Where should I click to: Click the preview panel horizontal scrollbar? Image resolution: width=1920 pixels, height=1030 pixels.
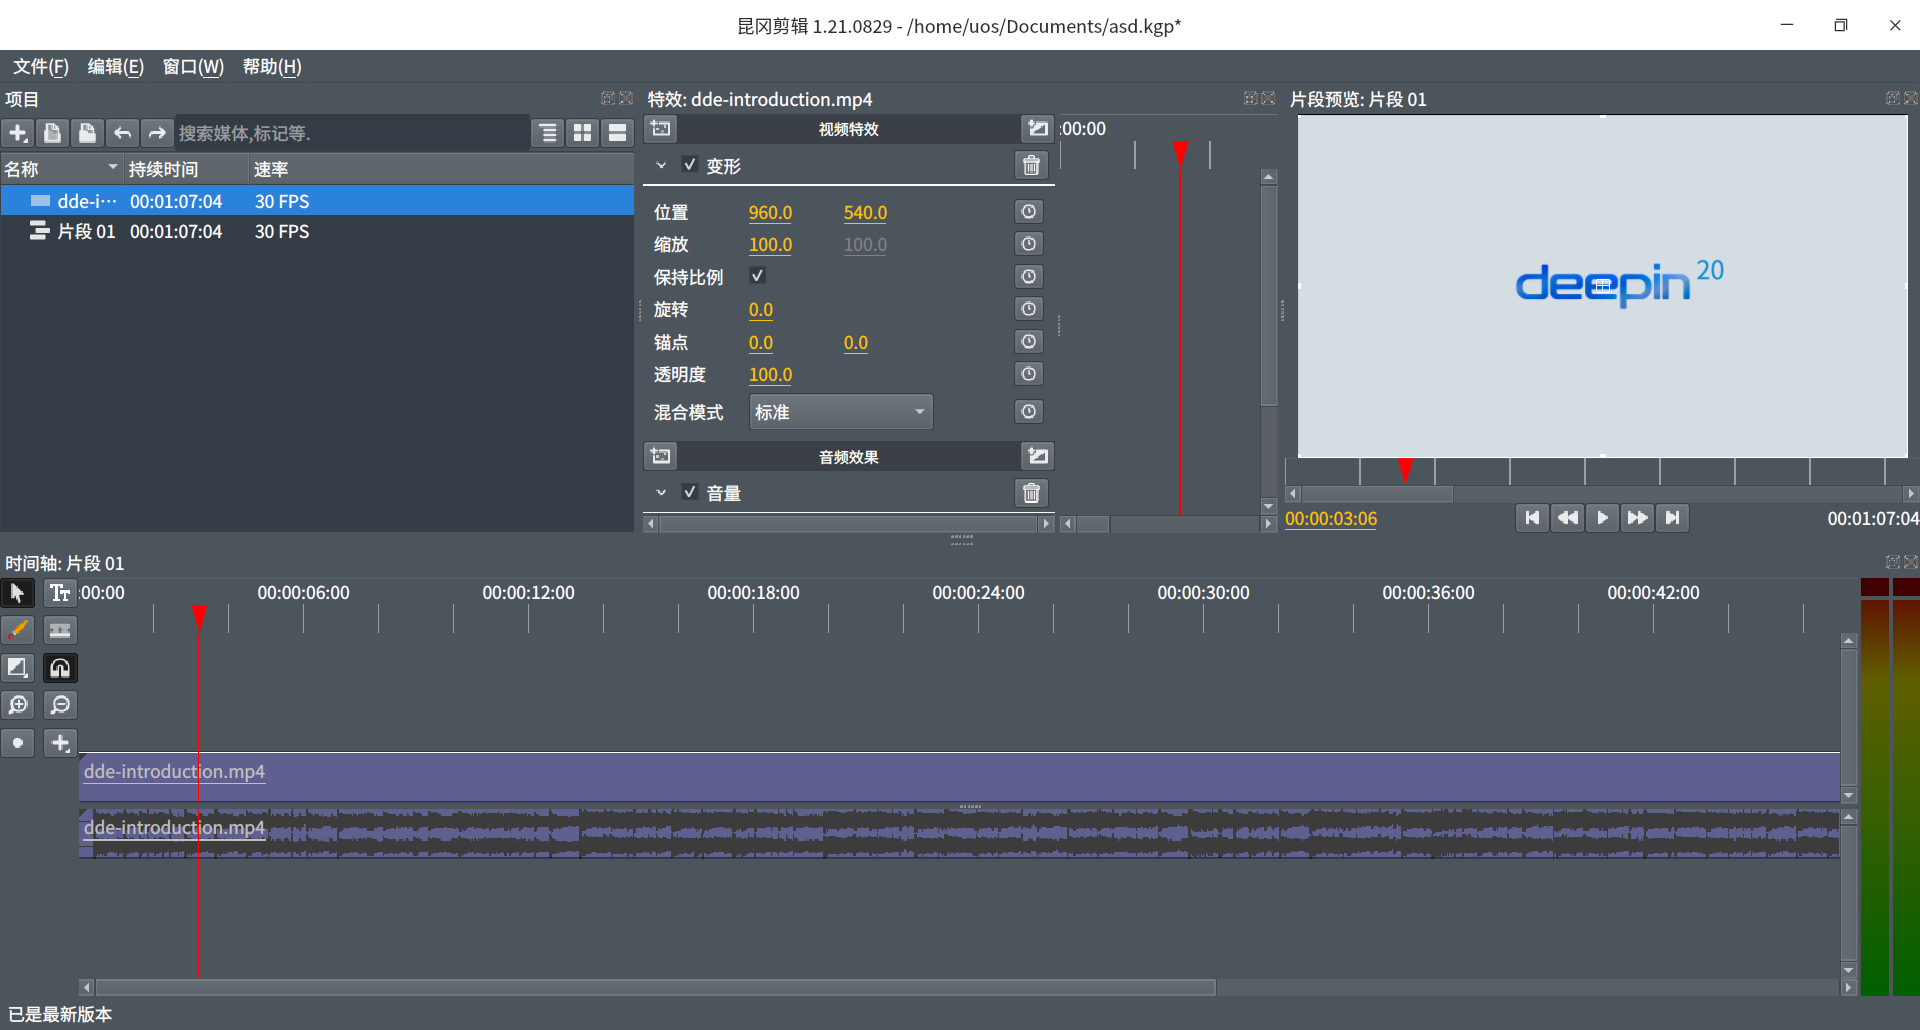[1376, 494]
